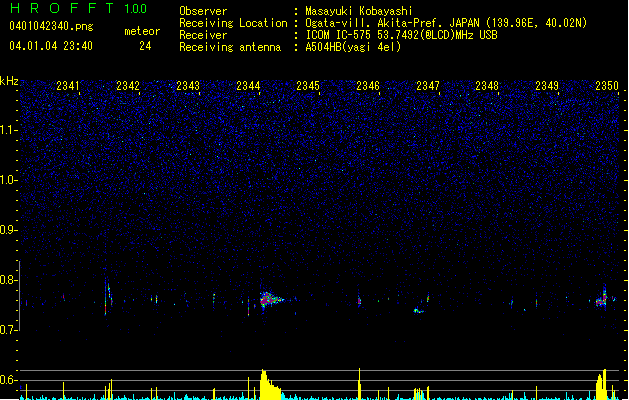
Task: Click the 'Receiving antenna' field label
Action: [230, 47]
